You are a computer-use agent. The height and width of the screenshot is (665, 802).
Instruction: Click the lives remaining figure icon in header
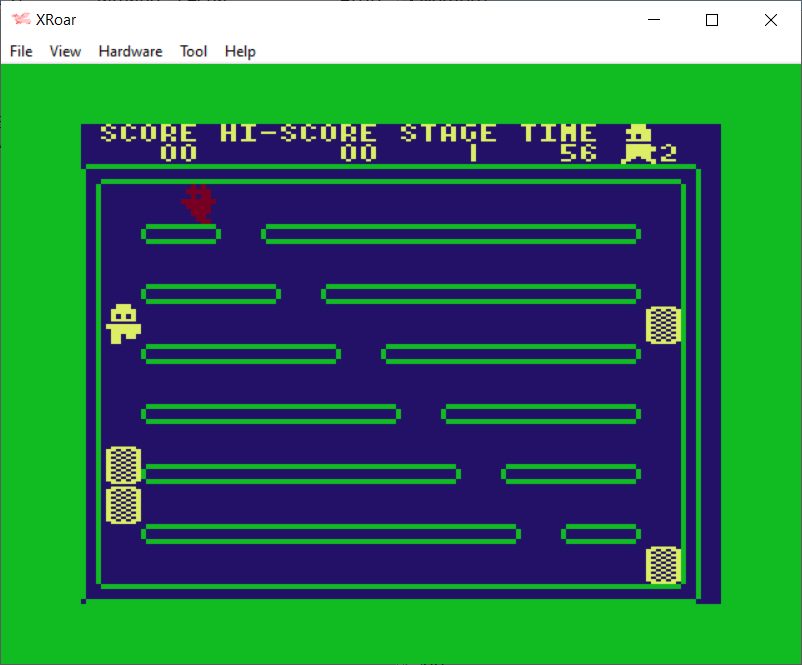click(x=638, y=144)
